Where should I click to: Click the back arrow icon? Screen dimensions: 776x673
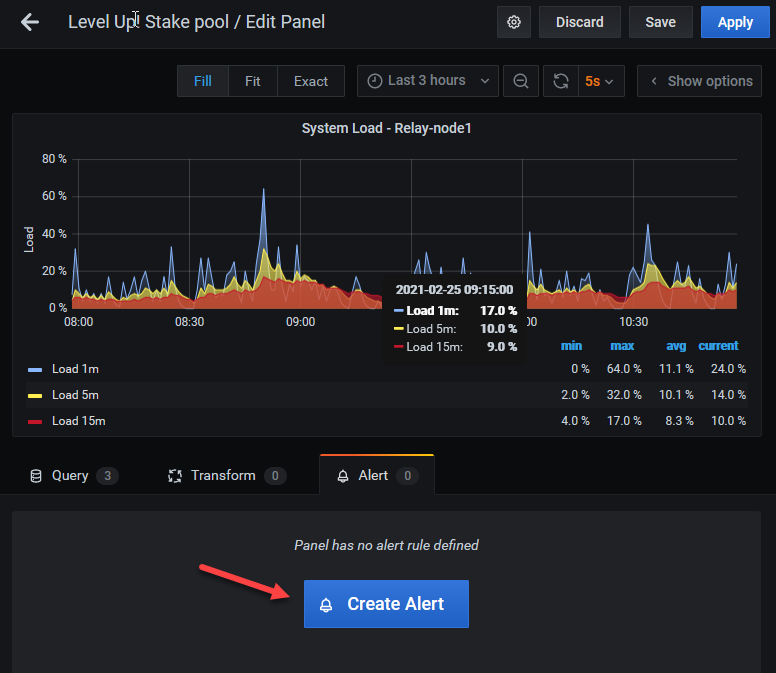click(30, 22)
